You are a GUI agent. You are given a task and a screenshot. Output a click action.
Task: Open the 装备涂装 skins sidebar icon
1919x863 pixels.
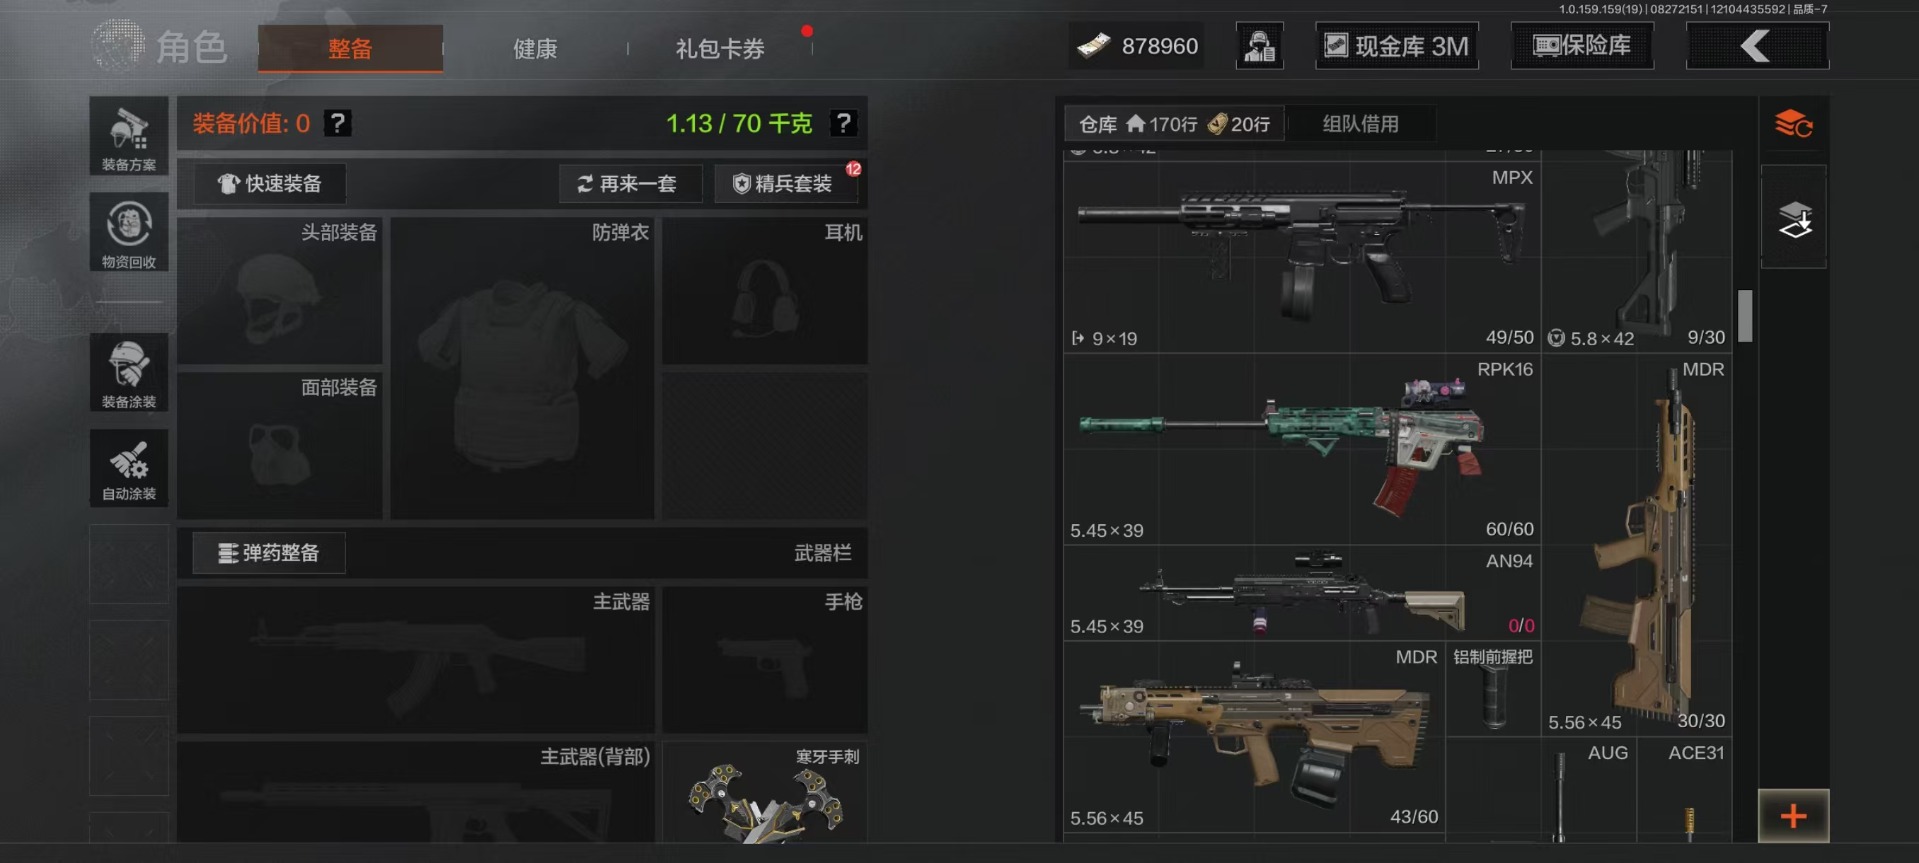pyautogui.click(x=129, y=372)
